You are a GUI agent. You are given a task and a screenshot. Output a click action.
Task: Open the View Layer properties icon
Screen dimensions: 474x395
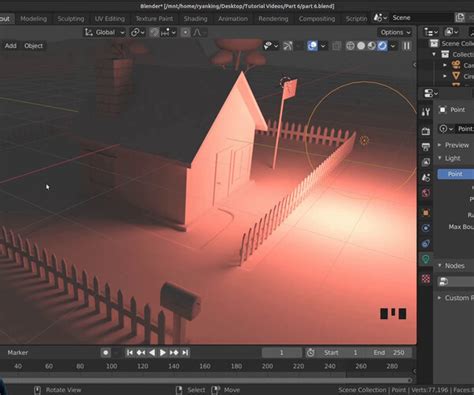pos(426,162)
